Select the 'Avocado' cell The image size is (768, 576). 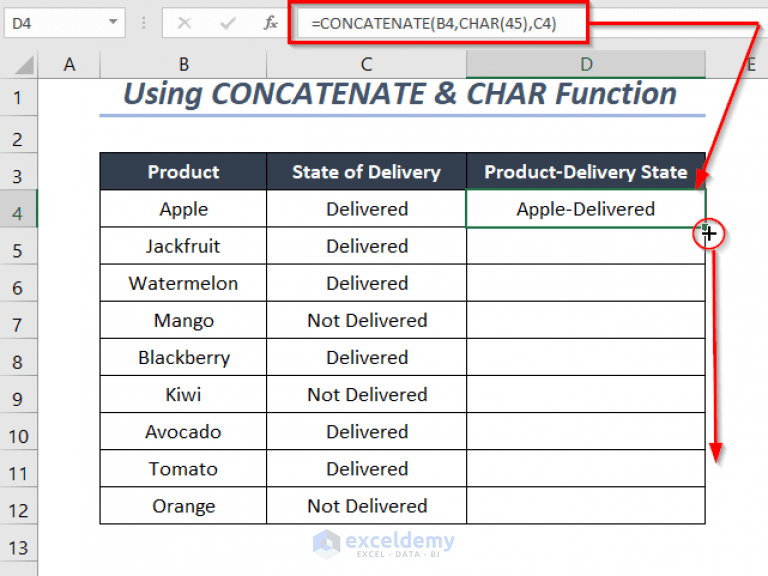(183, 432)
